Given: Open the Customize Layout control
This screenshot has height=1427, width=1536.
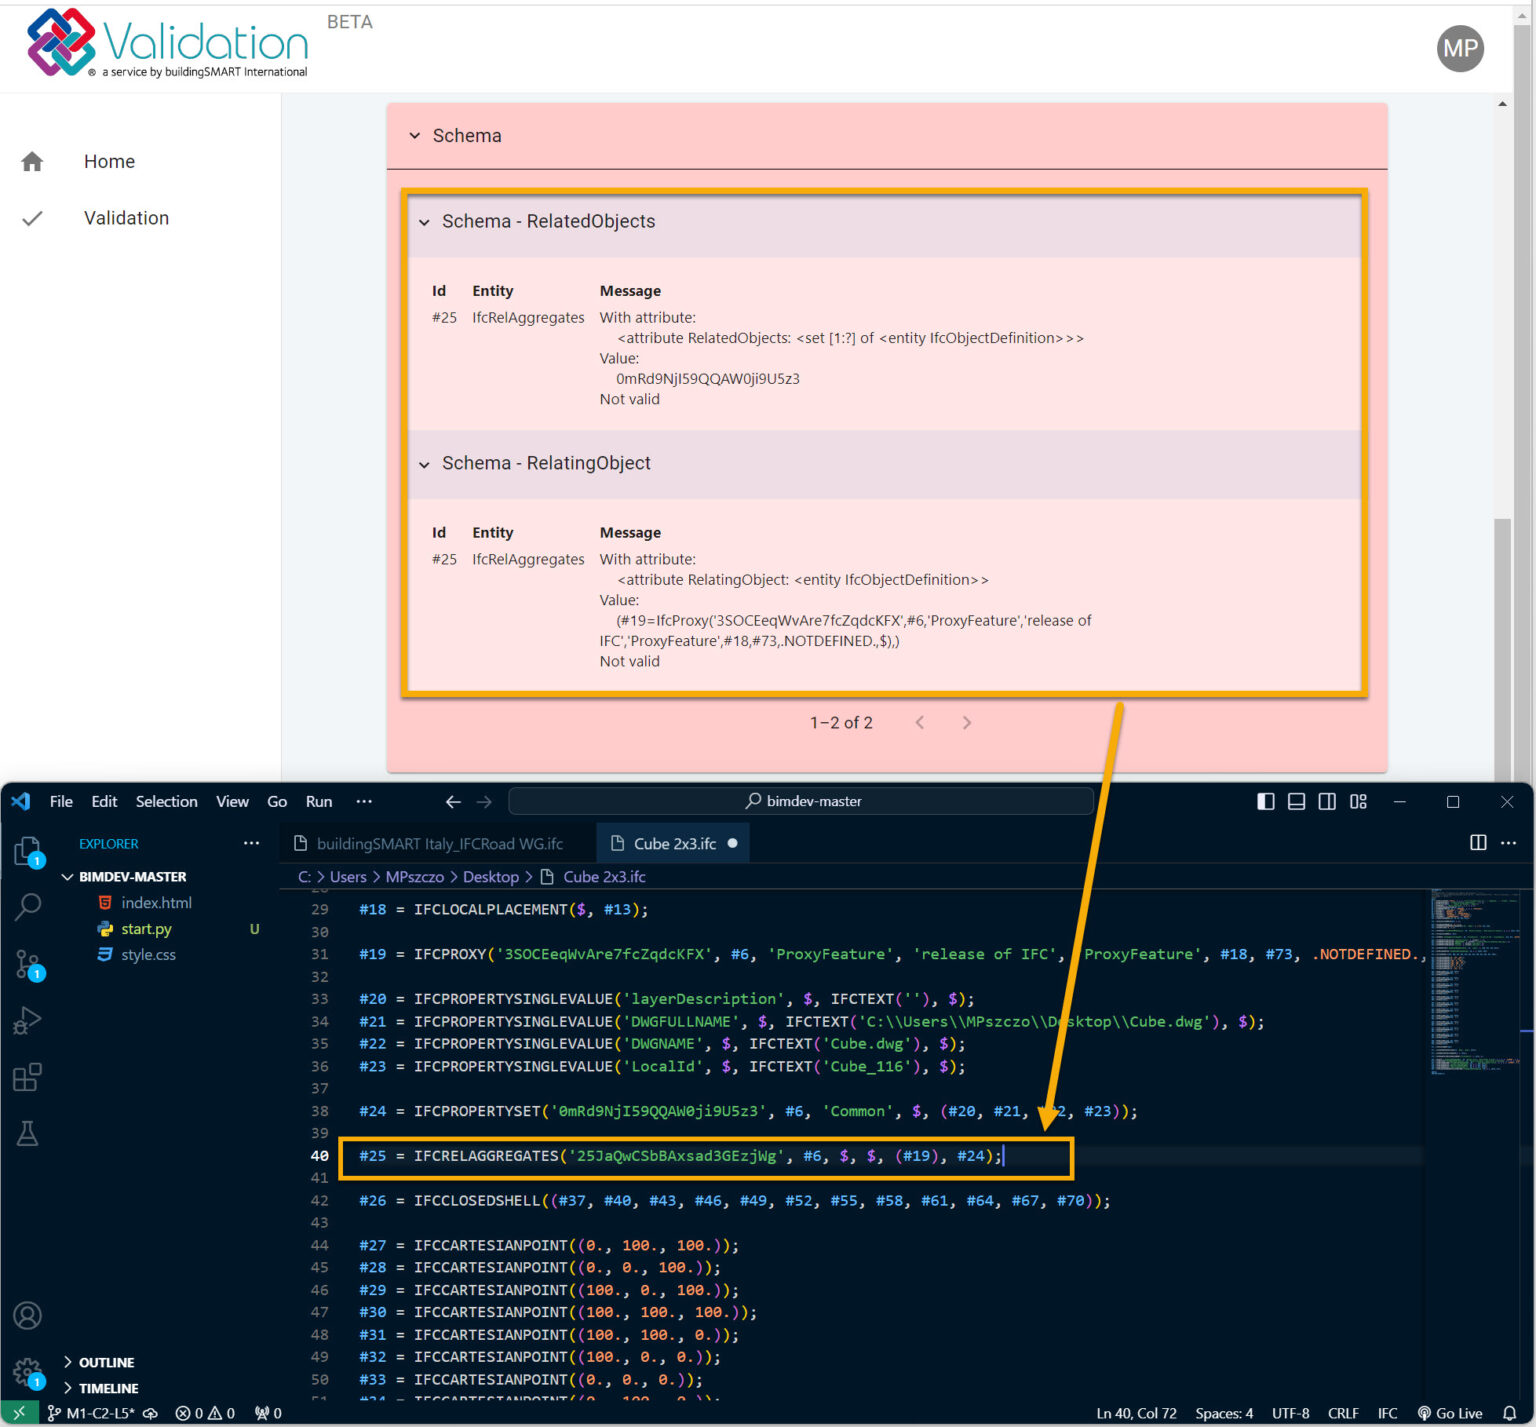Looking at the screenshot, I should (x=1358, y=801).
